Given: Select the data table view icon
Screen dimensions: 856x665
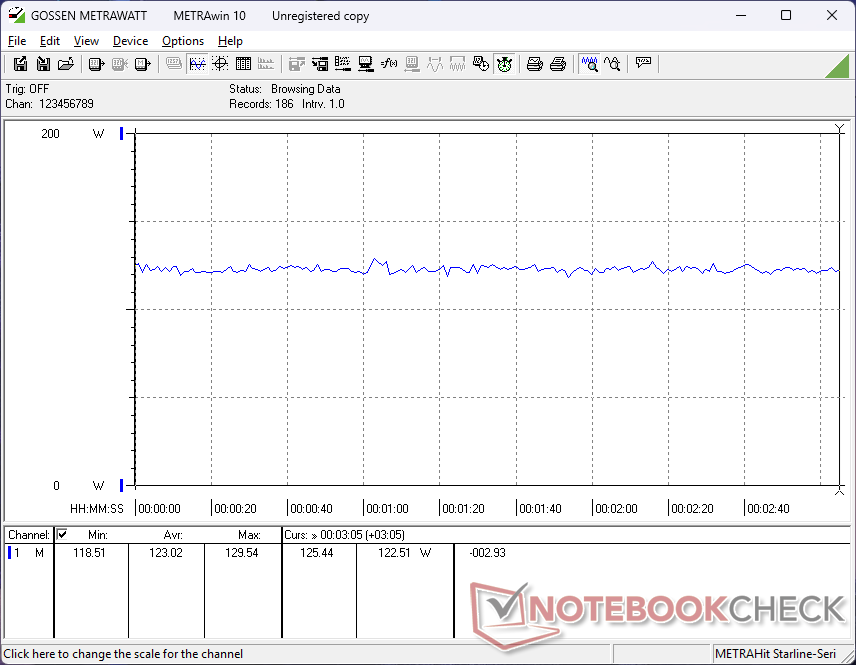Looking at the screenshot, I should point(243,64).
